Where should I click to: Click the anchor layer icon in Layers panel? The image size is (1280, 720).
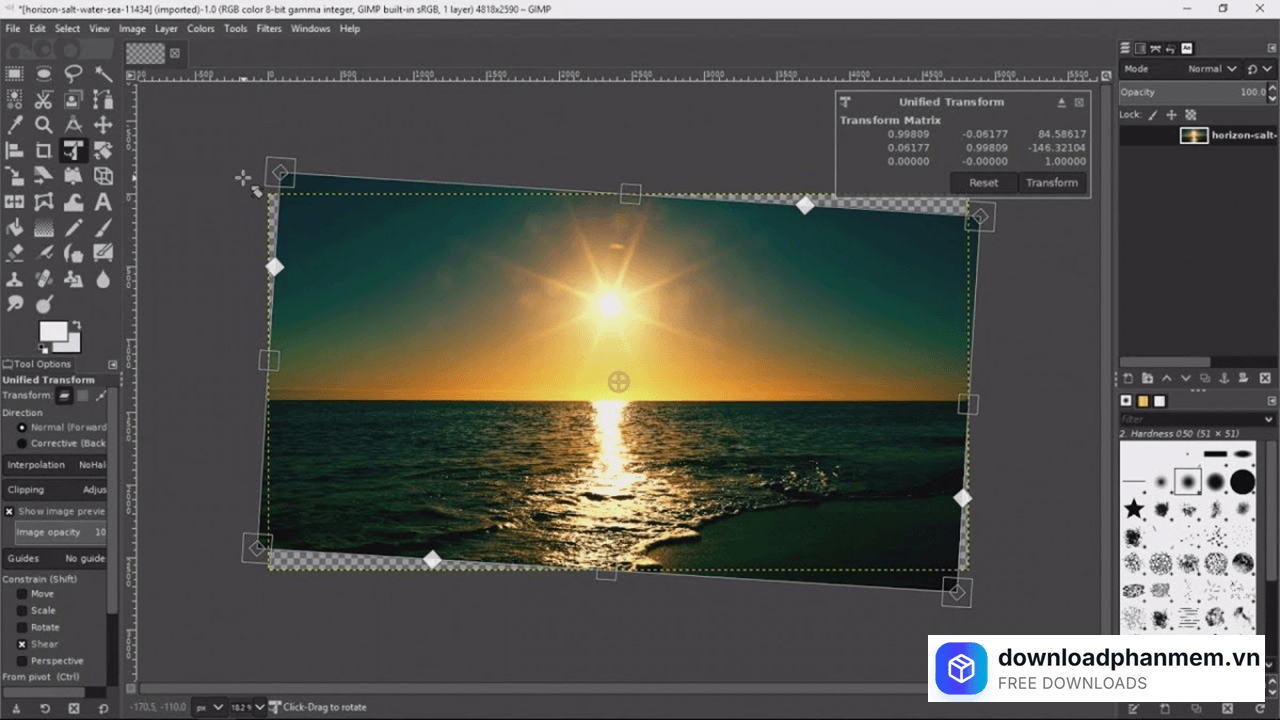[x=1224, y=378]
